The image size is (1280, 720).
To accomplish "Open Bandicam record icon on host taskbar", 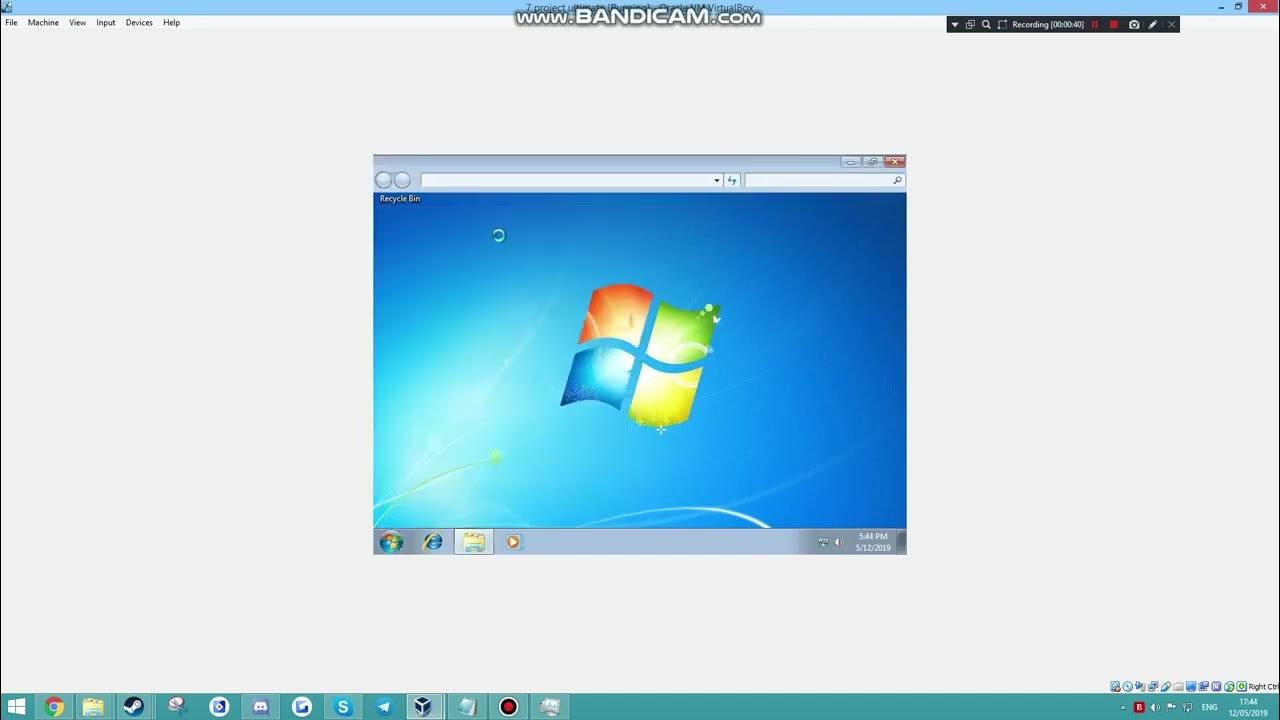I will [x=508, y=707].
